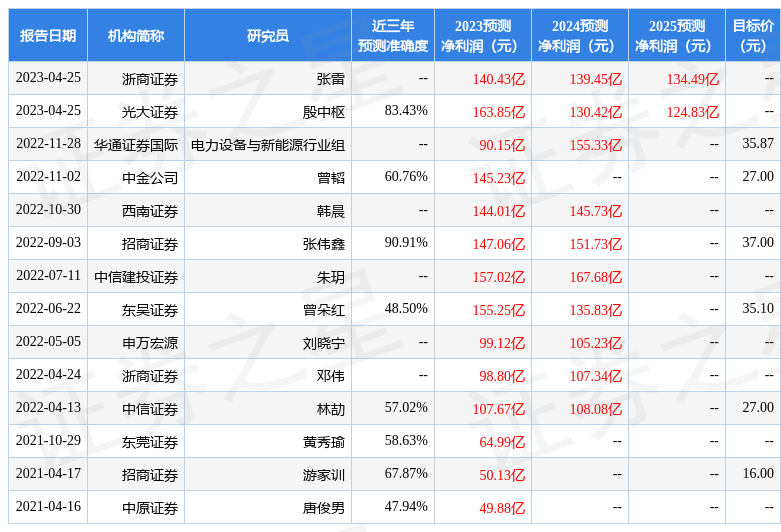Click the 124.83亿 2025 forecast
This screenshot has height=532, width=781.
pyautogui.click(x=693, y=112)
